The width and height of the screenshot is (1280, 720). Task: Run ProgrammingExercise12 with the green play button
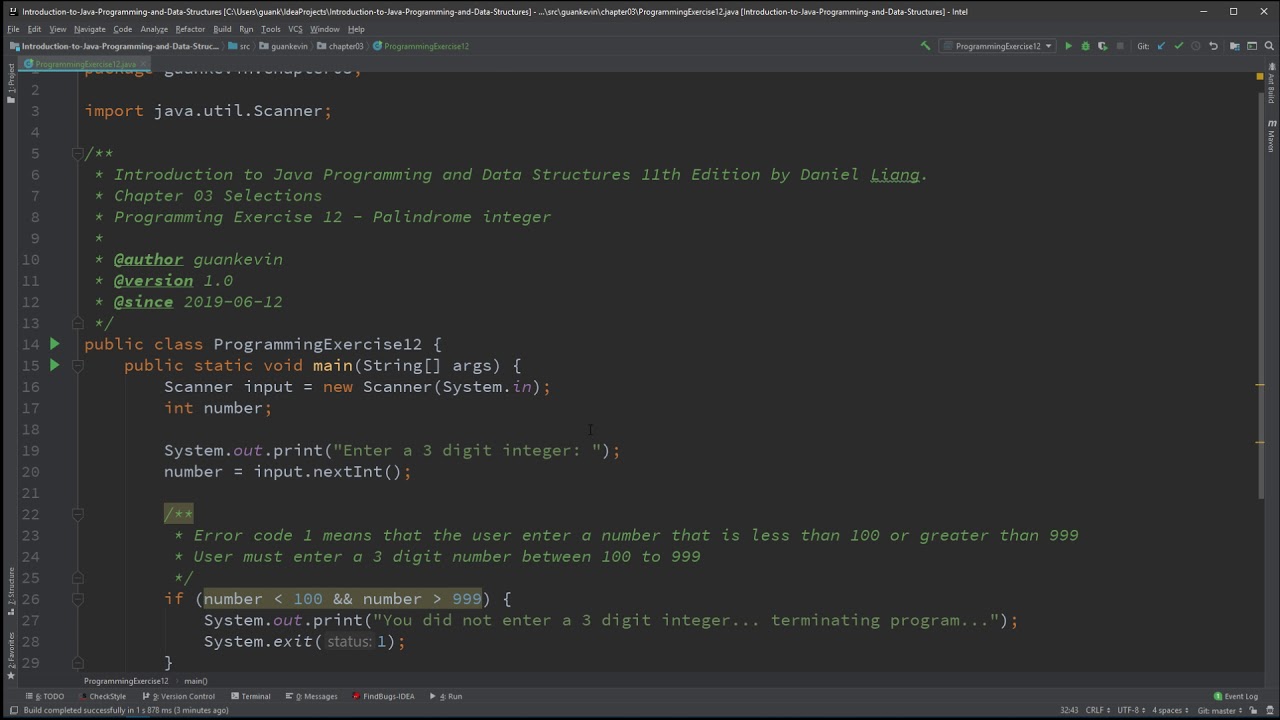[x=1068, y=46]
